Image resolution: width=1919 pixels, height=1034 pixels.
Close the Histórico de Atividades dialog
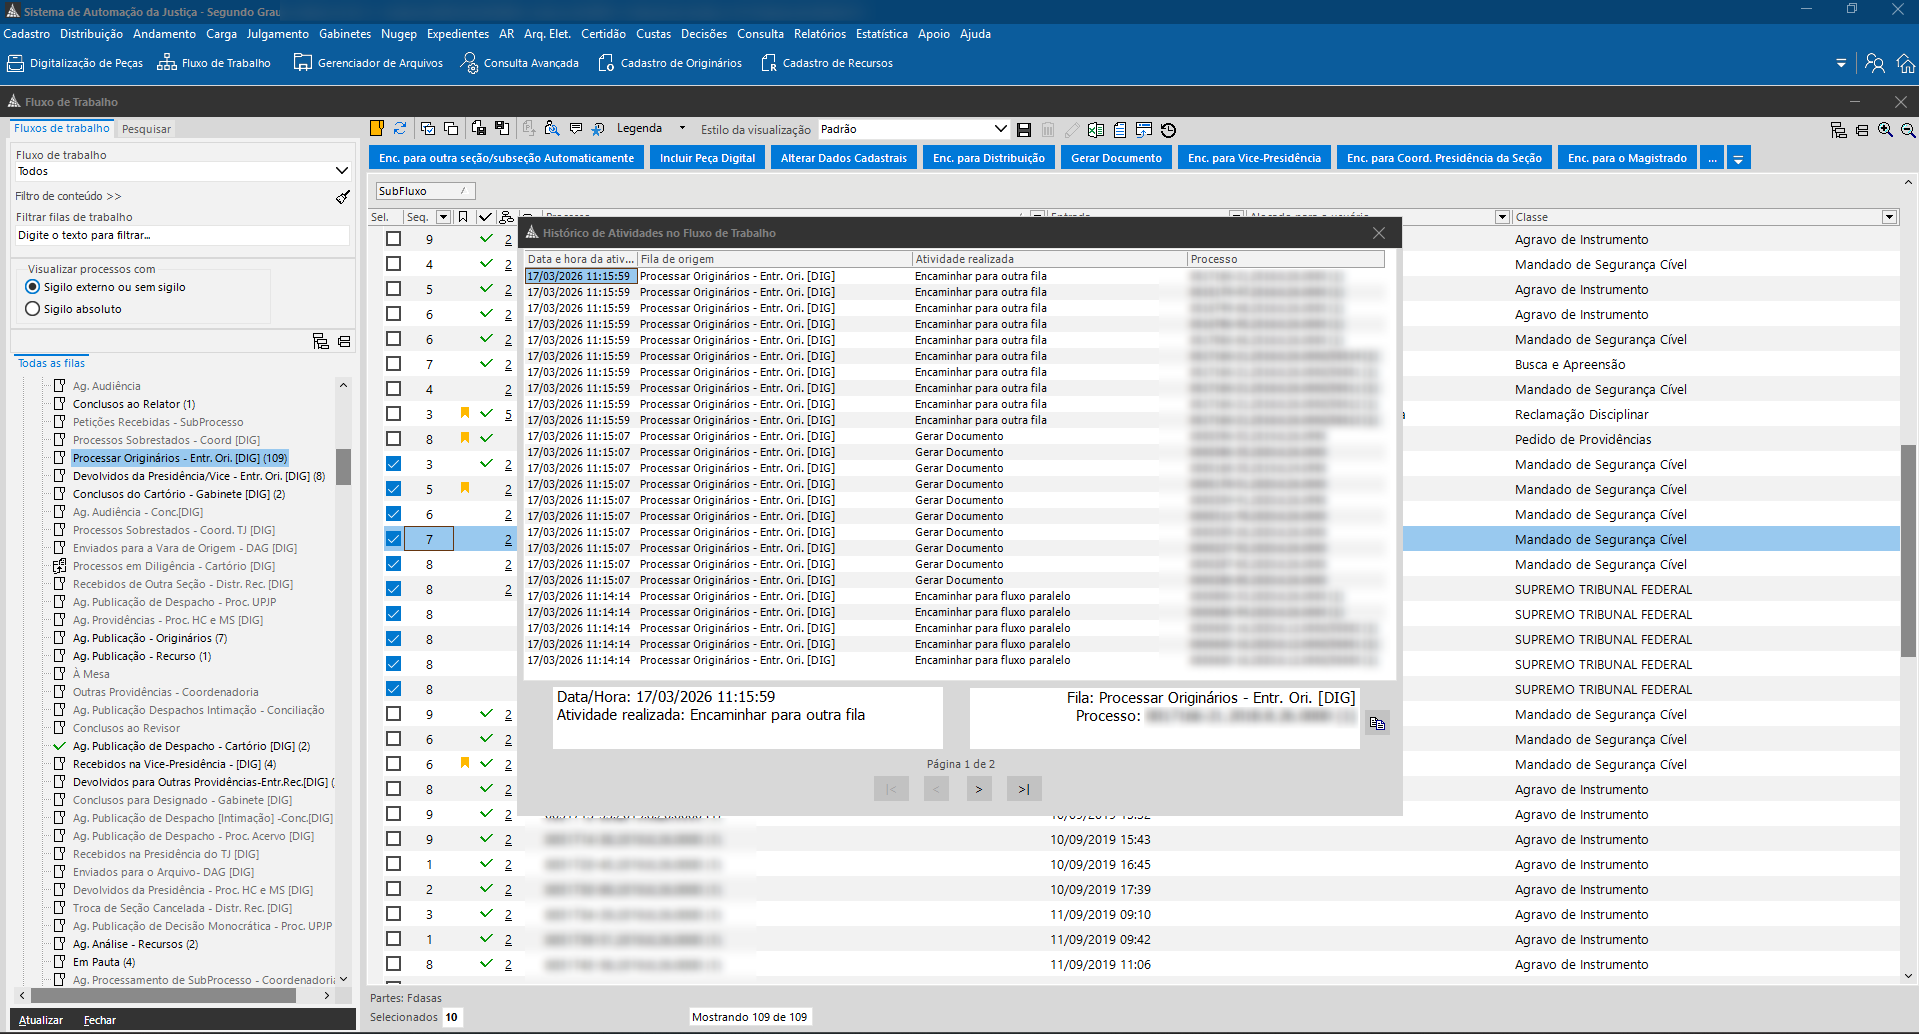(x=1379, y=233)
